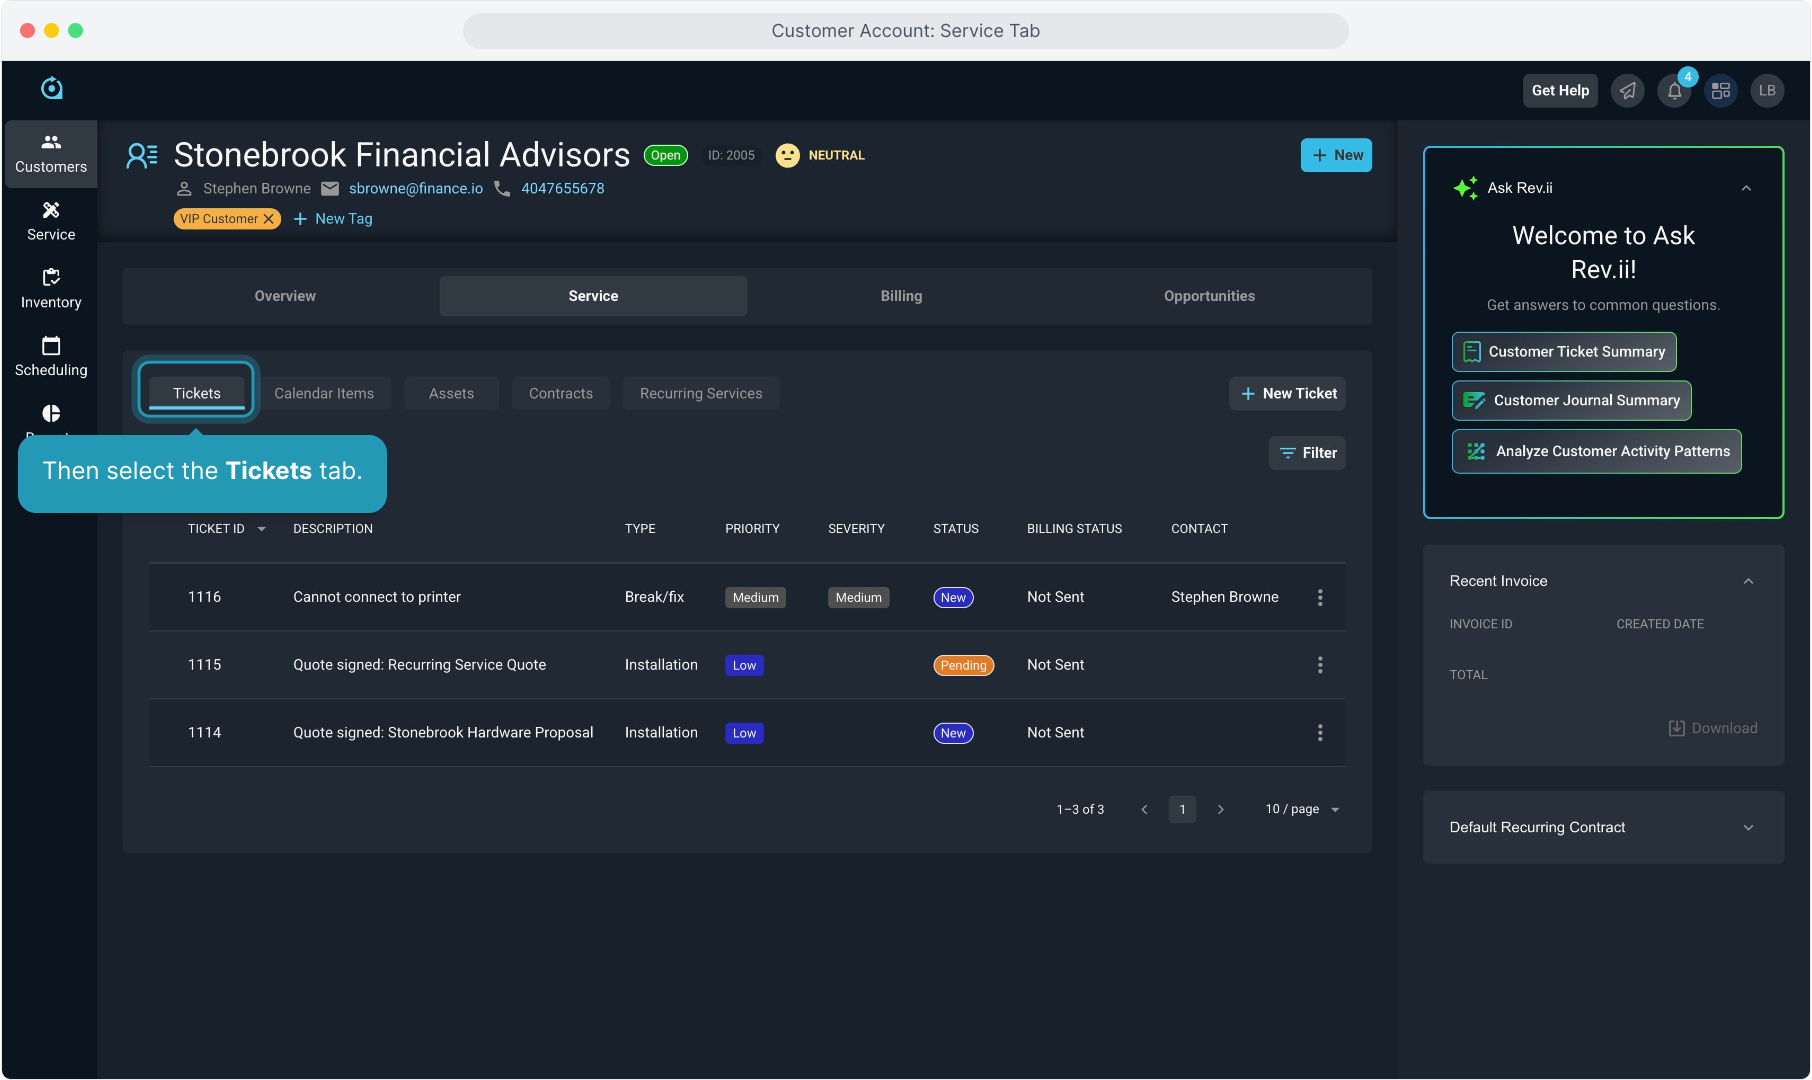This screenshot has height=1080, width=1812.
Task: Switch to the Billing tab
Action: [901, 296]
